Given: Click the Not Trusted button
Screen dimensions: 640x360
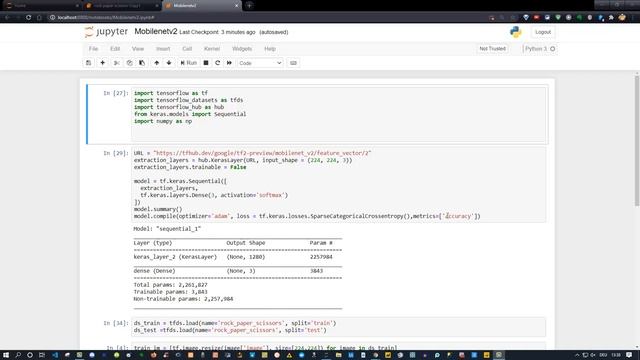Looking at the screenshot, I should pos(492,49).
